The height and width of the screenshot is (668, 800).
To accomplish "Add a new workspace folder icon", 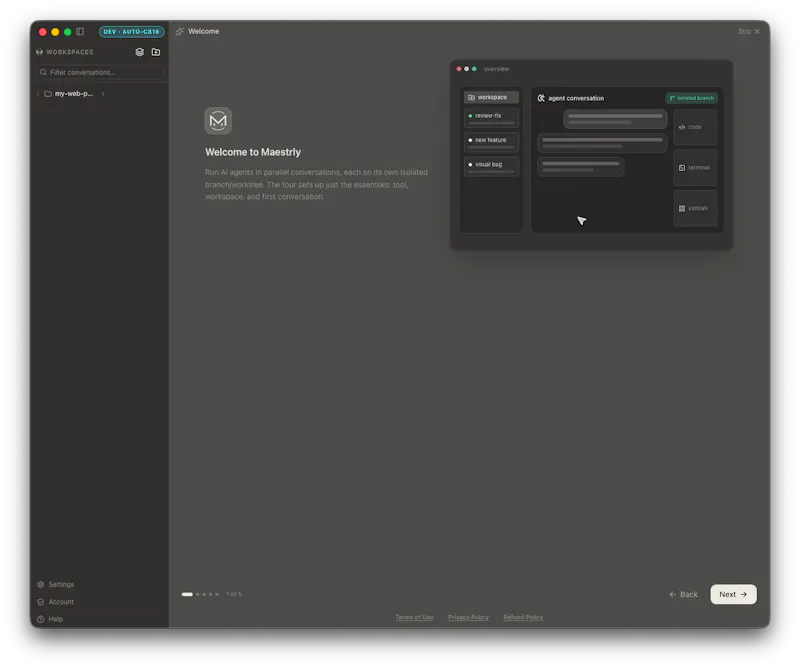I will (156, 52).
